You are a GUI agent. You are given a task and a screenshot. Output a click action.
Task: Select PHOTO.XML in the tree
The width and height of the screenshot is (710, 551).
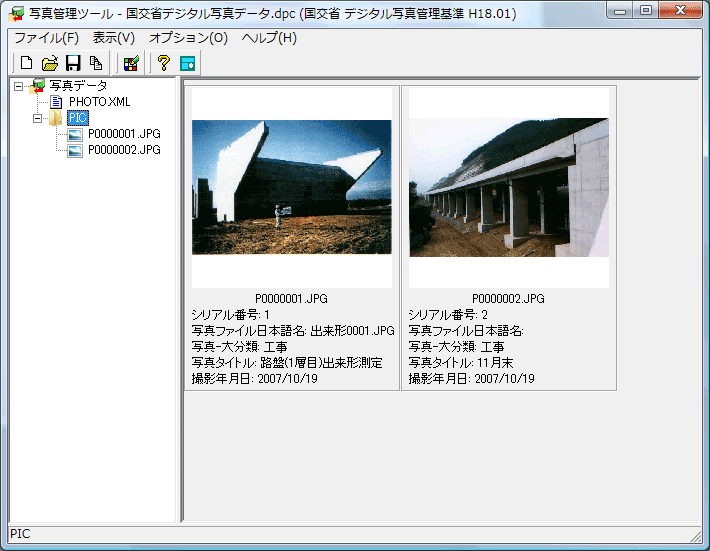pos(100,102)
